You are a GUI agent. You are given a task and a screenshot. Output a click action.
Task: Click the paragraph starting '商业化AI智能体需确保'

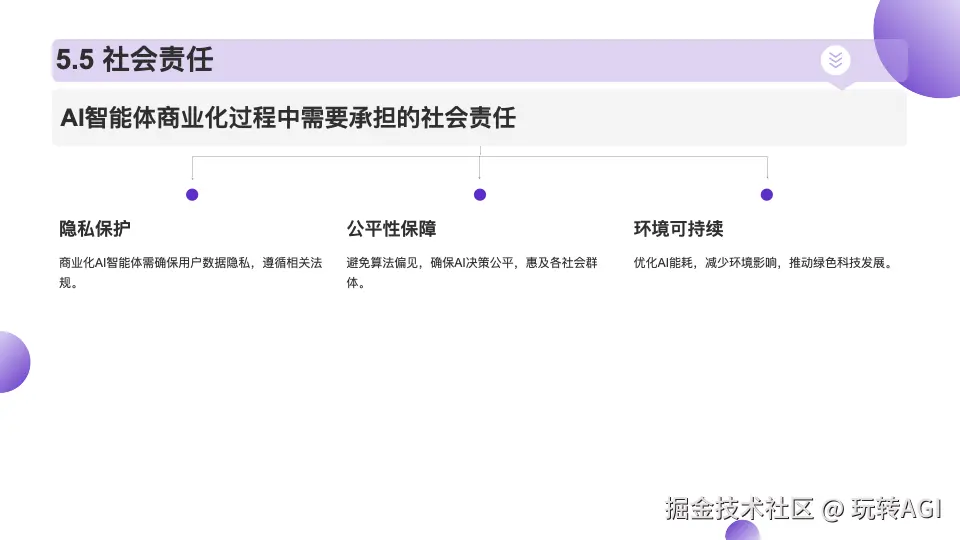pyautogui.click(x=190, y=272)
